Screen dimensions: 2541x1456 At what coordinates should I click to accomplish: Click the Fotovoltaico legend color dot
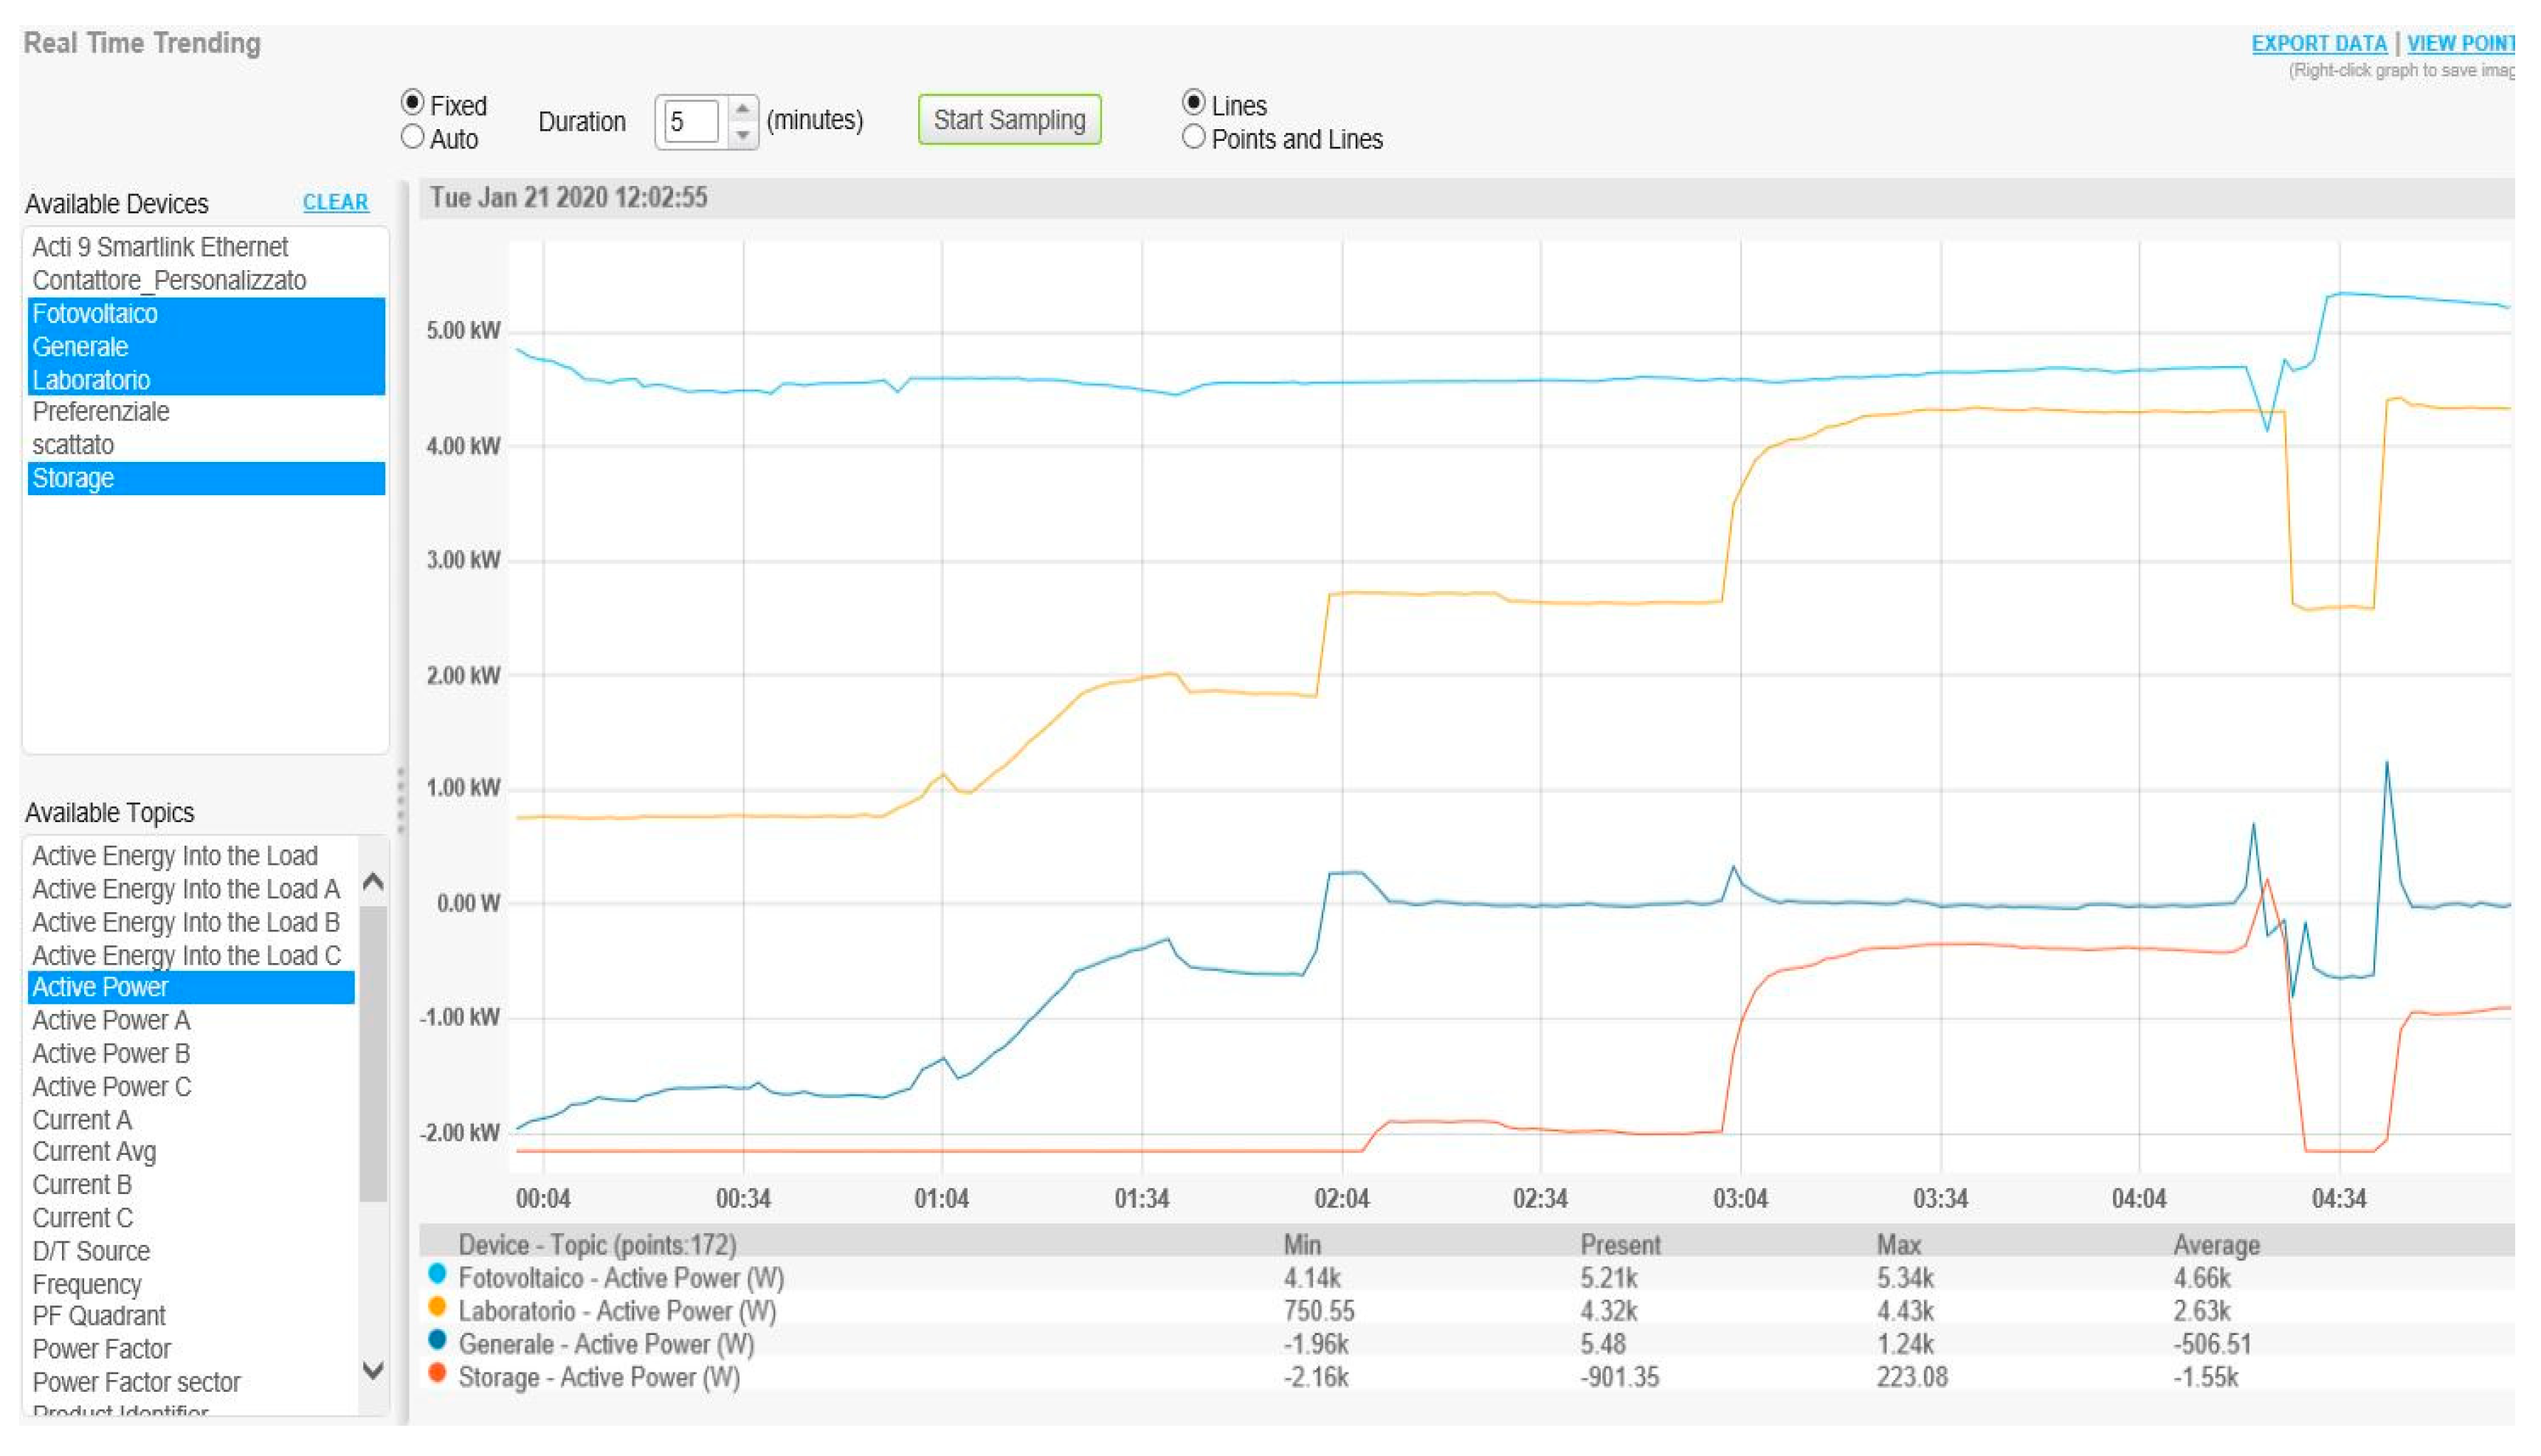coord(437,1274)
